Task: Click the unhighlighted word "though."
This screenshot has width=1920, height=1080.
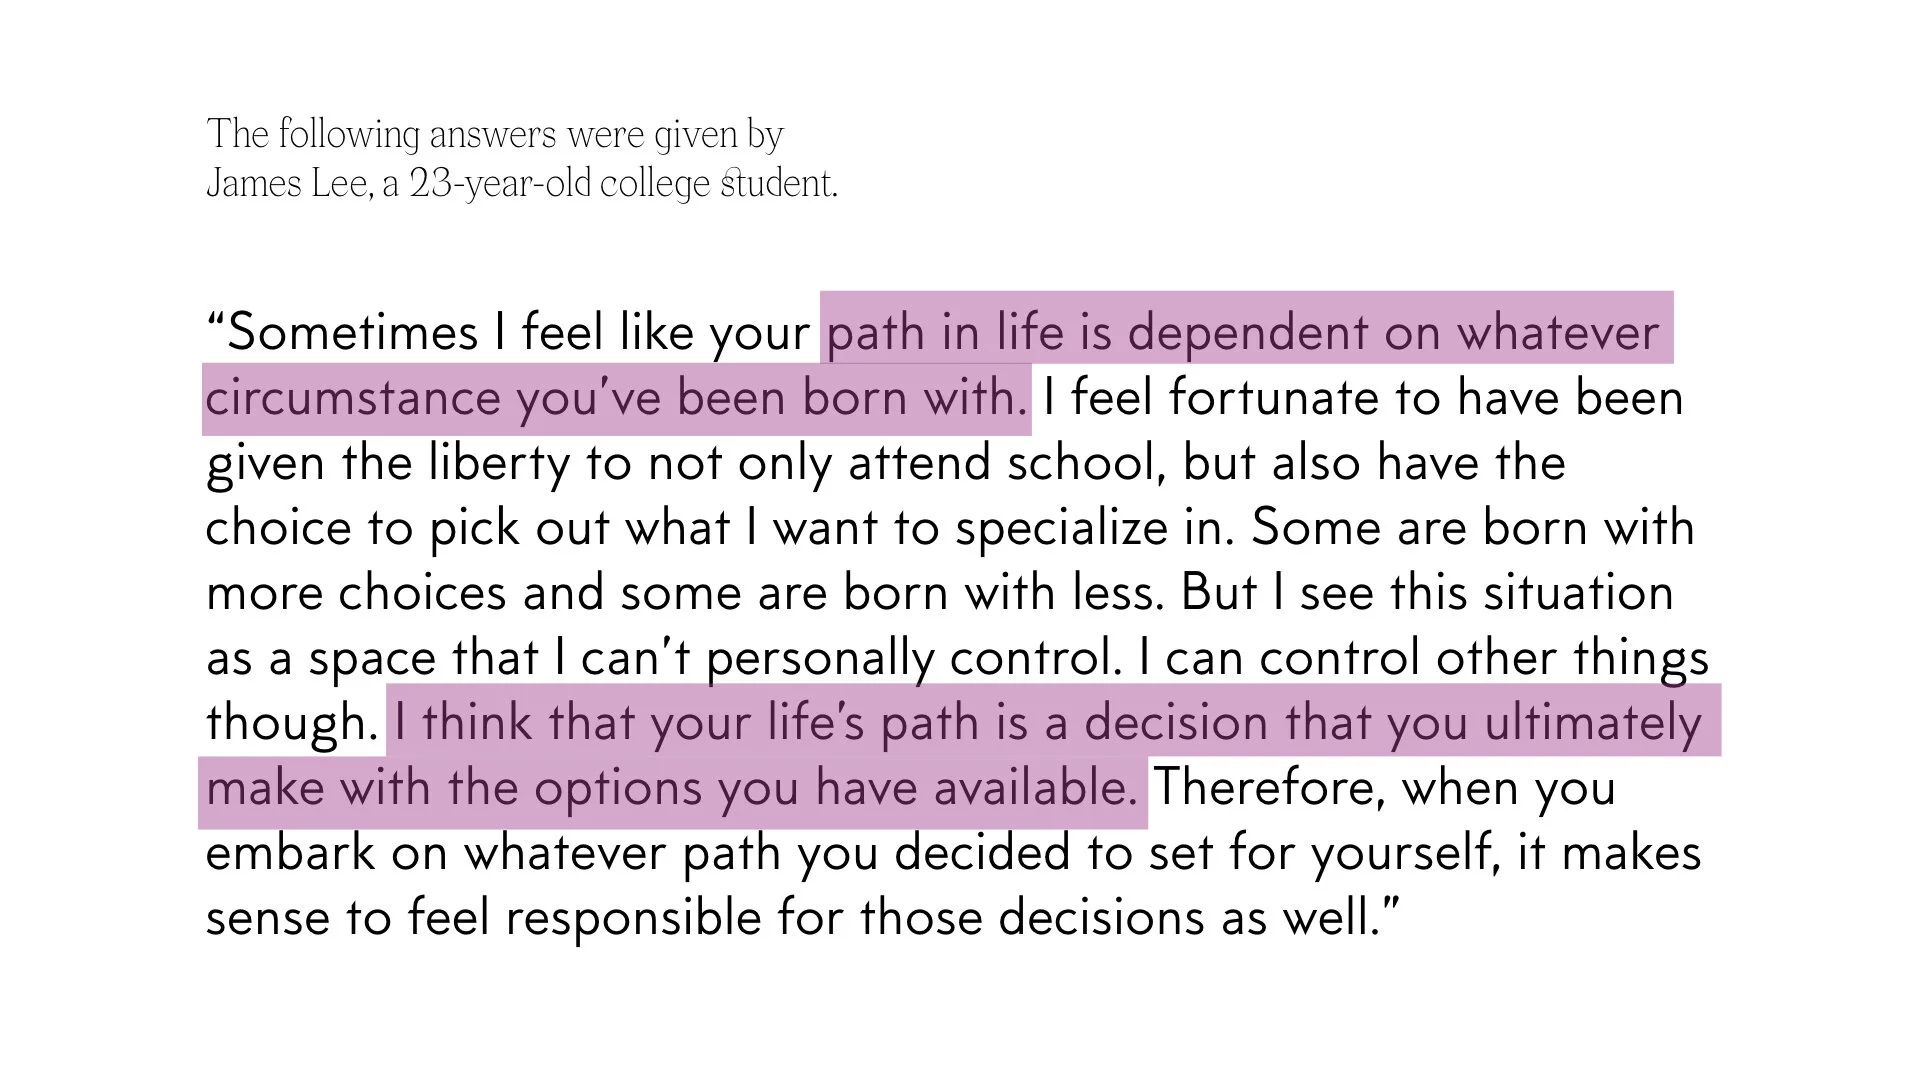Action: click(291, 723)
